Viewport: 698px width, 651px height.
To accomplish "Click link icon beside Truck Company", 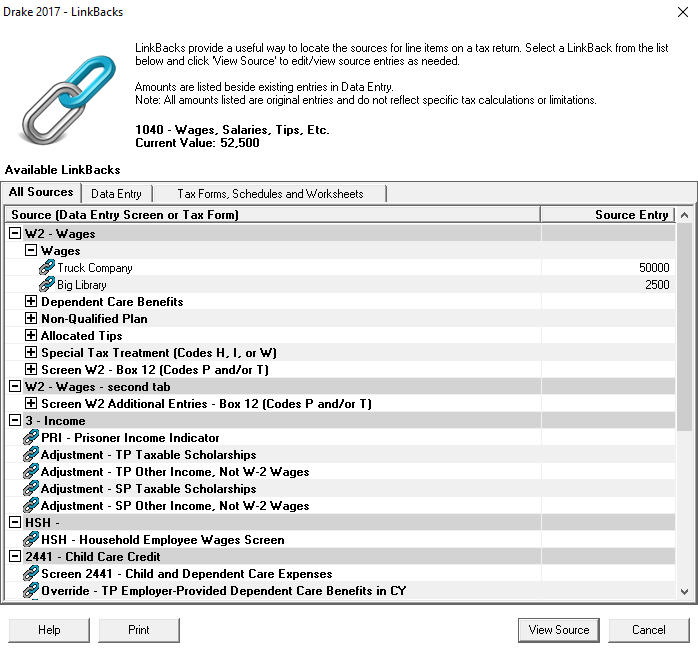I will tap(47, 268).
